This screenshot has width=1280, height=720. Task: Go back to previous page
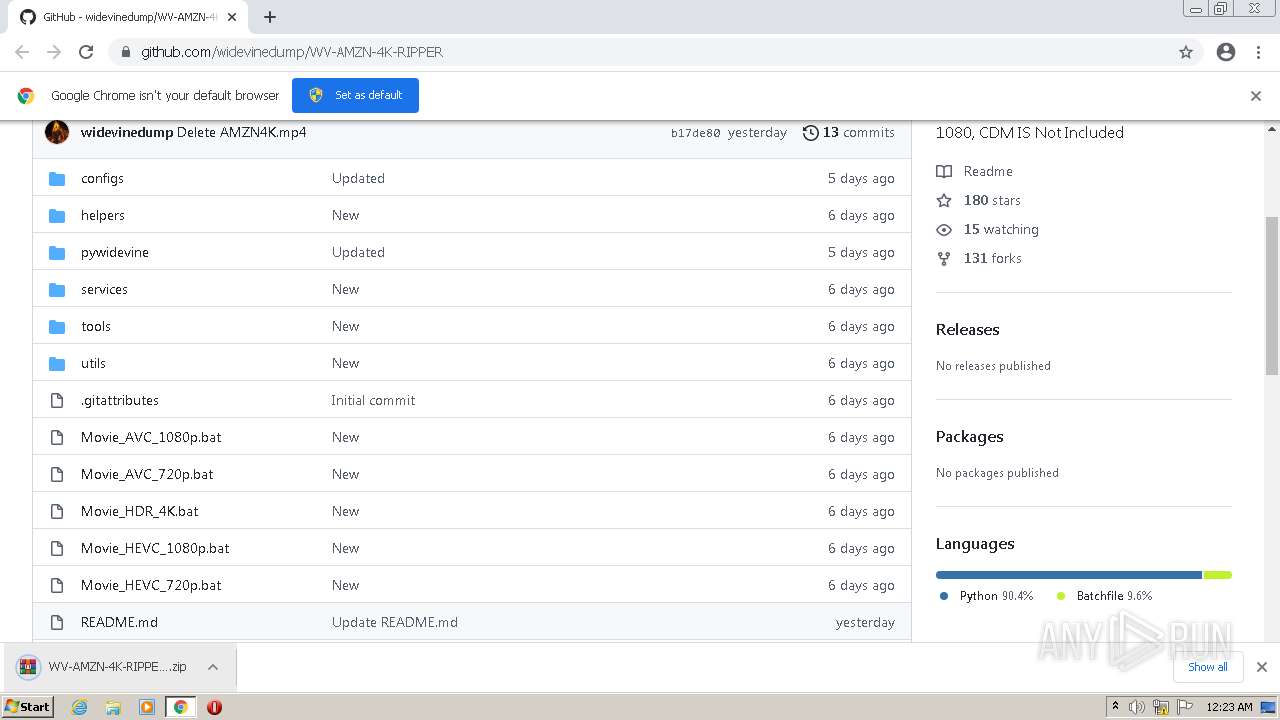22,52
